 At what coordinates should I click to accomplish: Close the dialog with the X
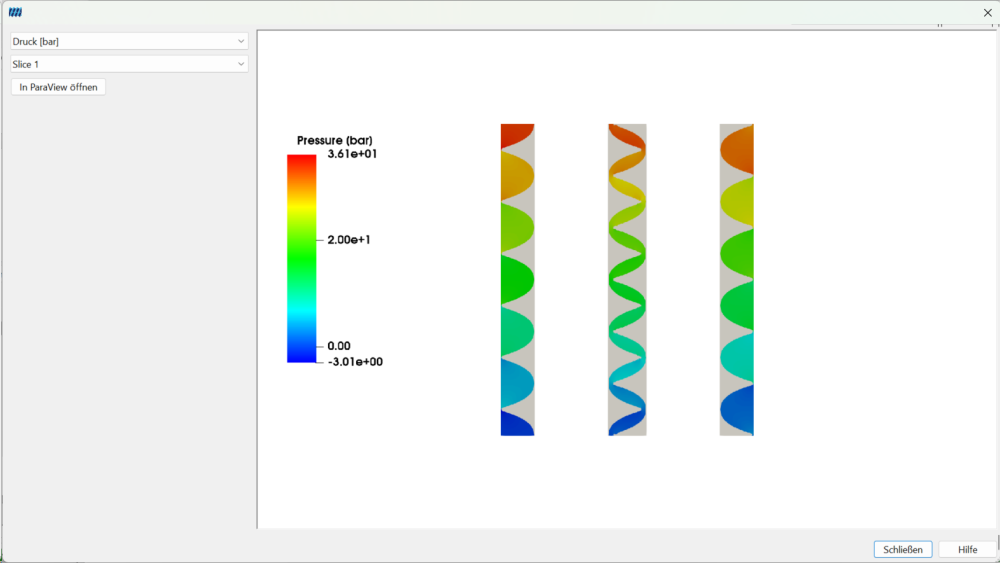click(987, 13)
